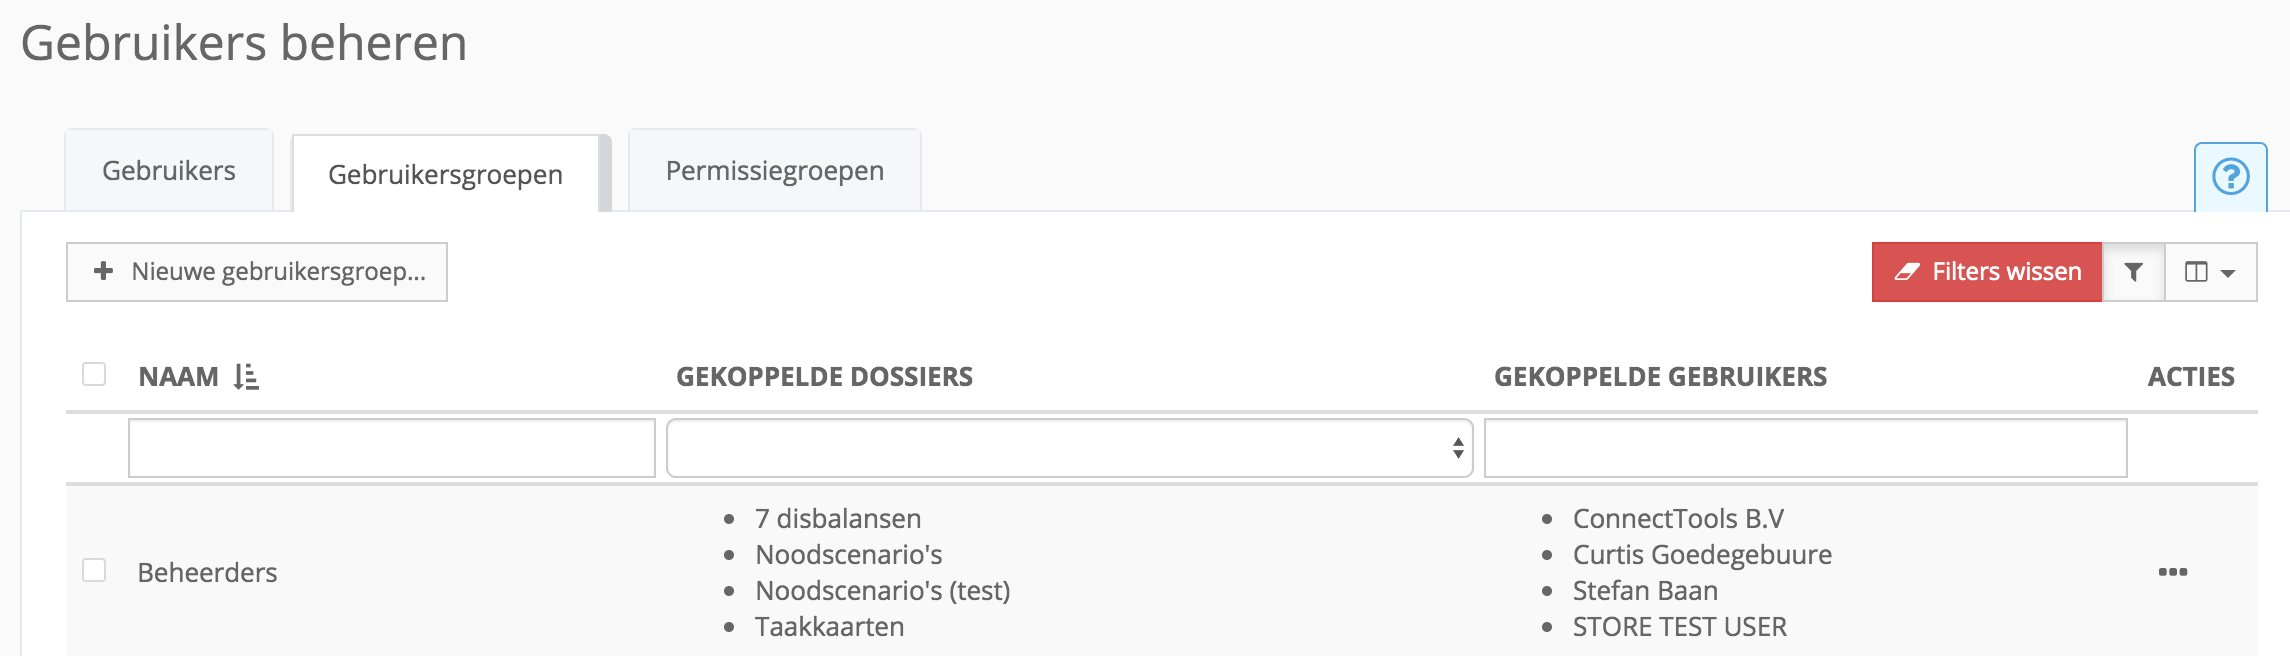Switch to the Gebruikers tab

169,170
